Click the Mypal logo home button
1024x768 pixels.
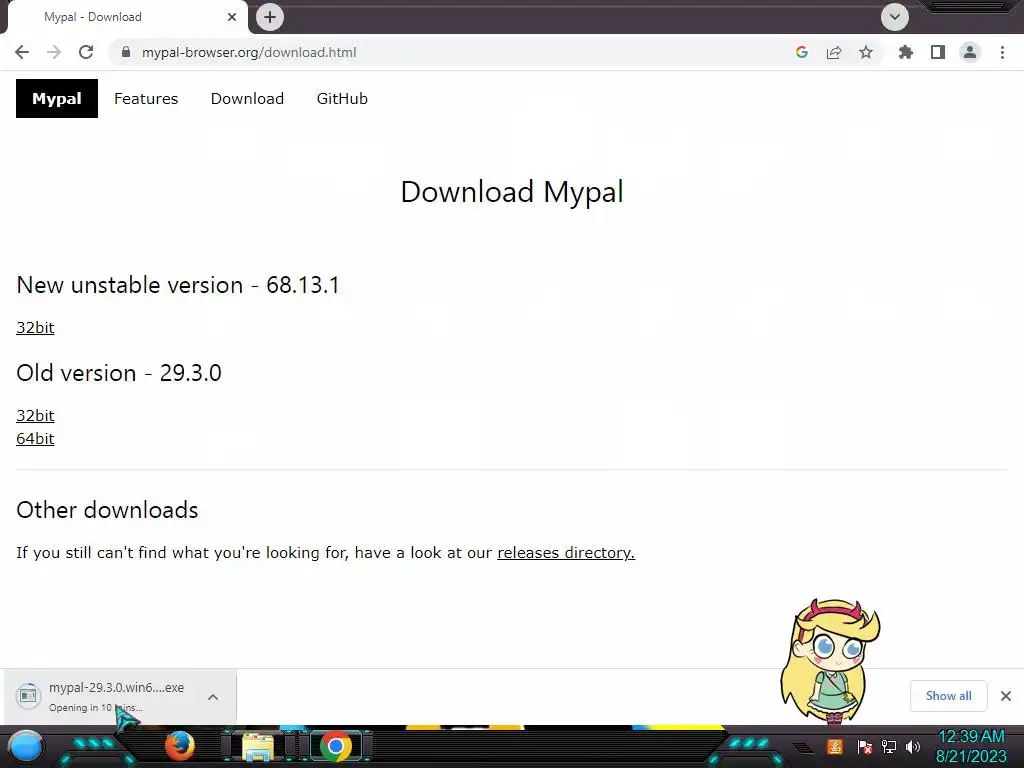(x=57, y=99)
